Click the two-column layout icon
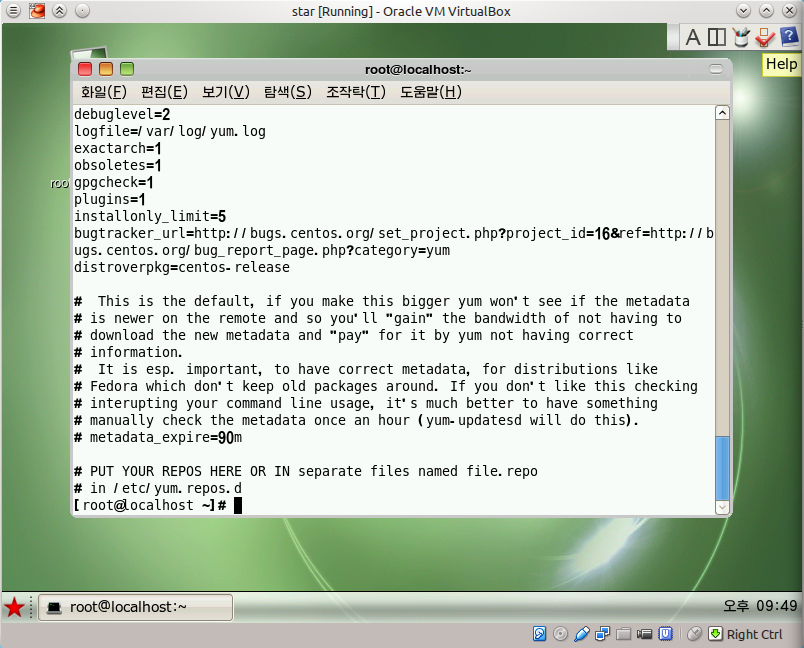Image resolution: width=804 pixels, height=648 pixels. click(716, 37)
